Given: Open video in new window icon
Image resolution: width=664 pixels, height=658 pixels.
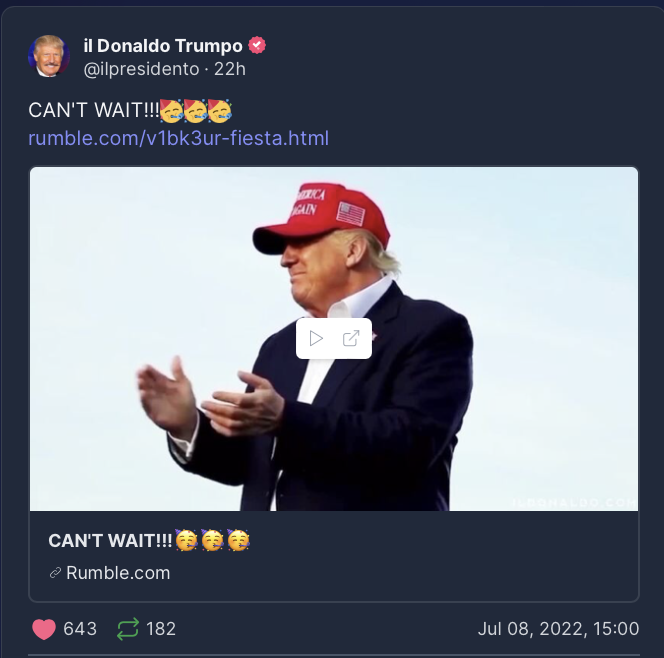Looking at the screenshot, I should click(x=351, y=338).
